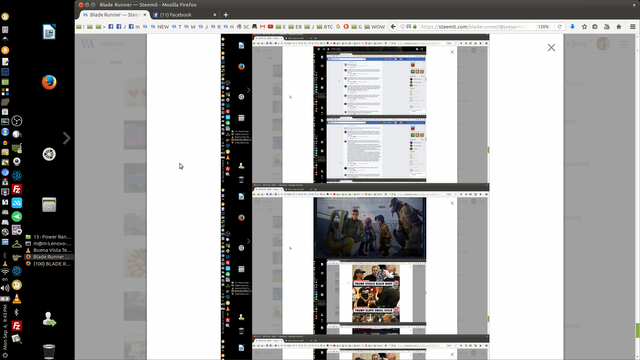
Task: Open the Atom editor launcher
Action: coord(17,176)
